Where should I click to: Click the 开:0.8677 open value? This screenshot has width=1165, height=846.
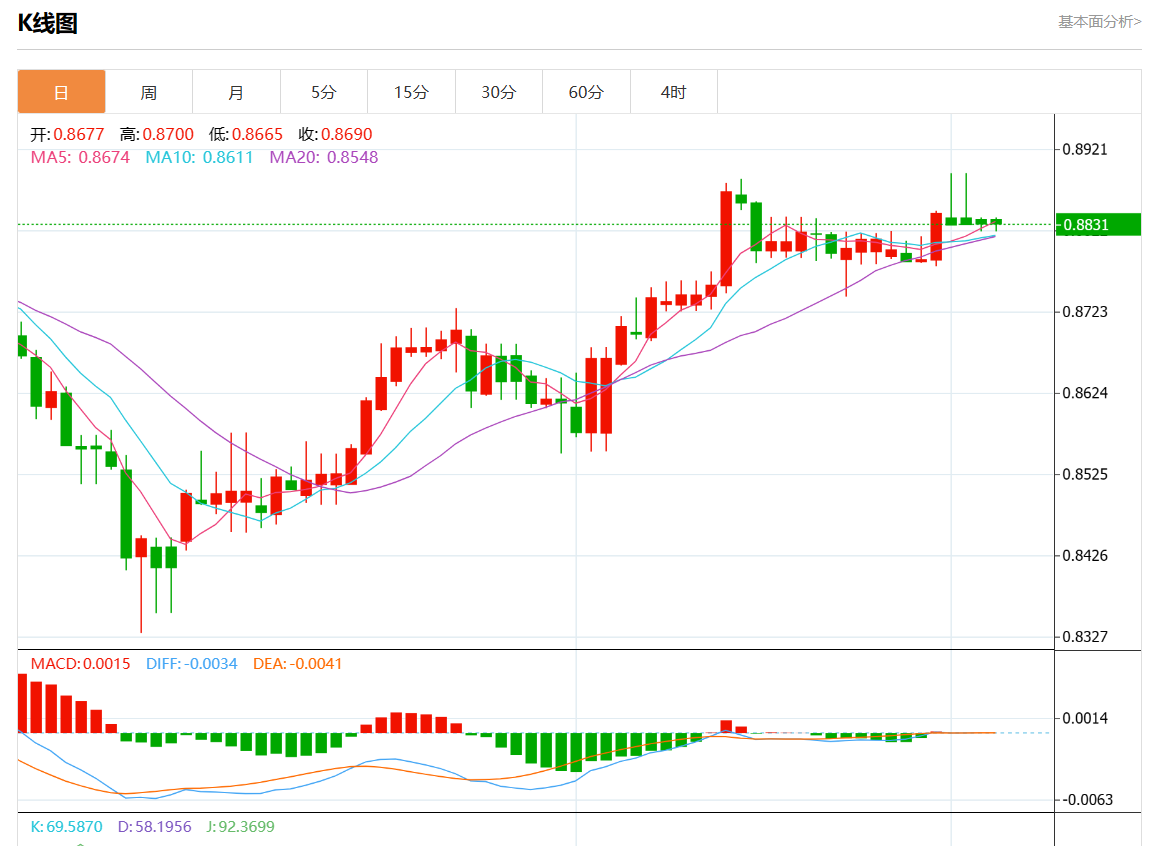67,134
